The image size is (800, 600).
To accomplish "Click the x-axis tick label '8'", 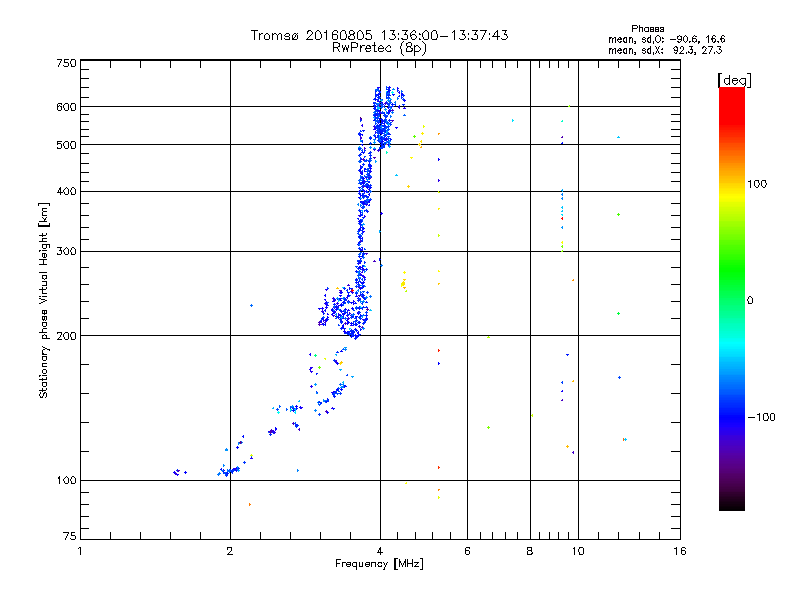I will click(530, 551).
